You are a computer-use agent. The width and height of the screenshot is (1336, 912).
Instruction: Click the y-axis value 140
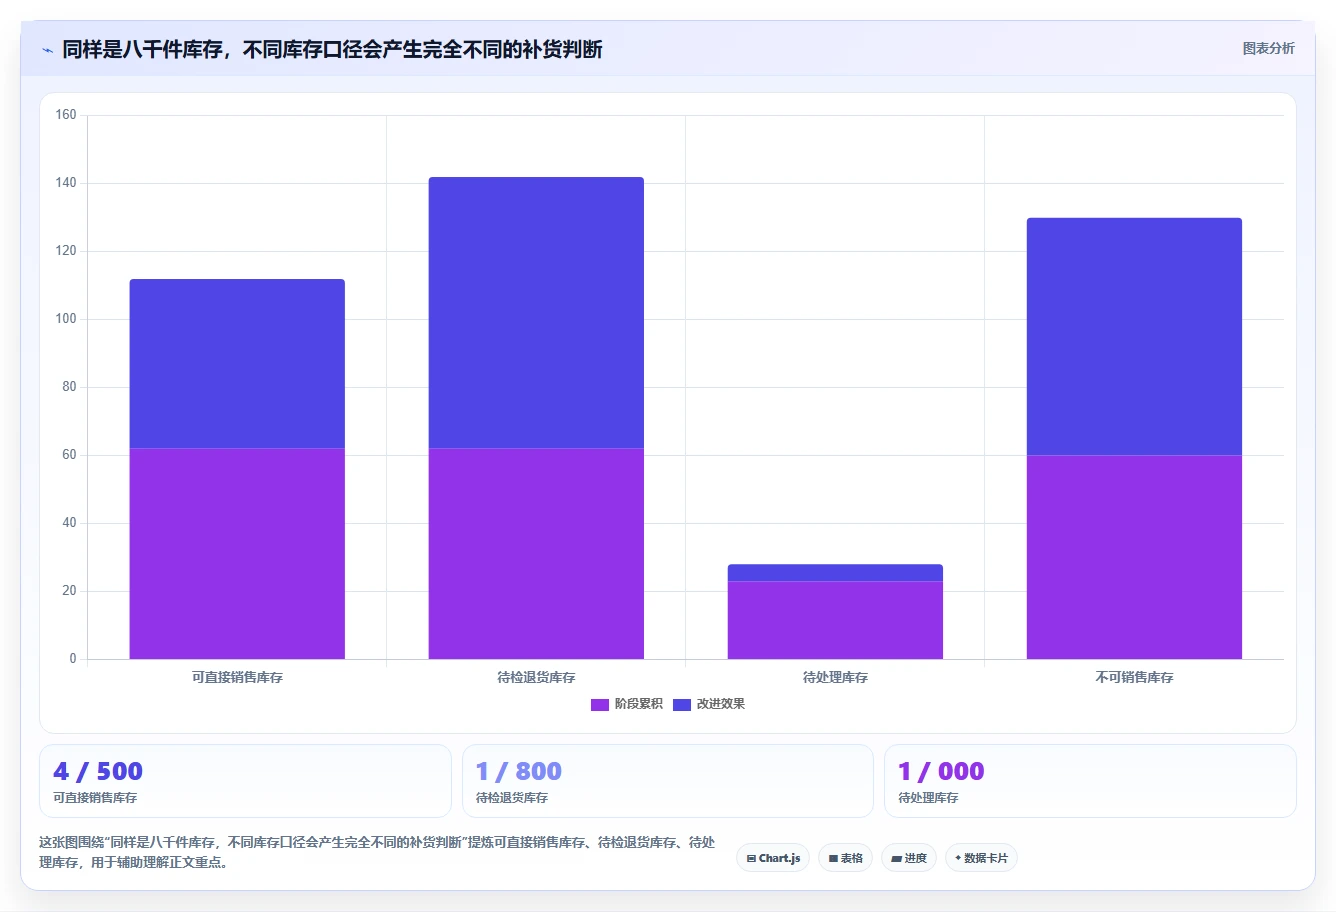66,183
